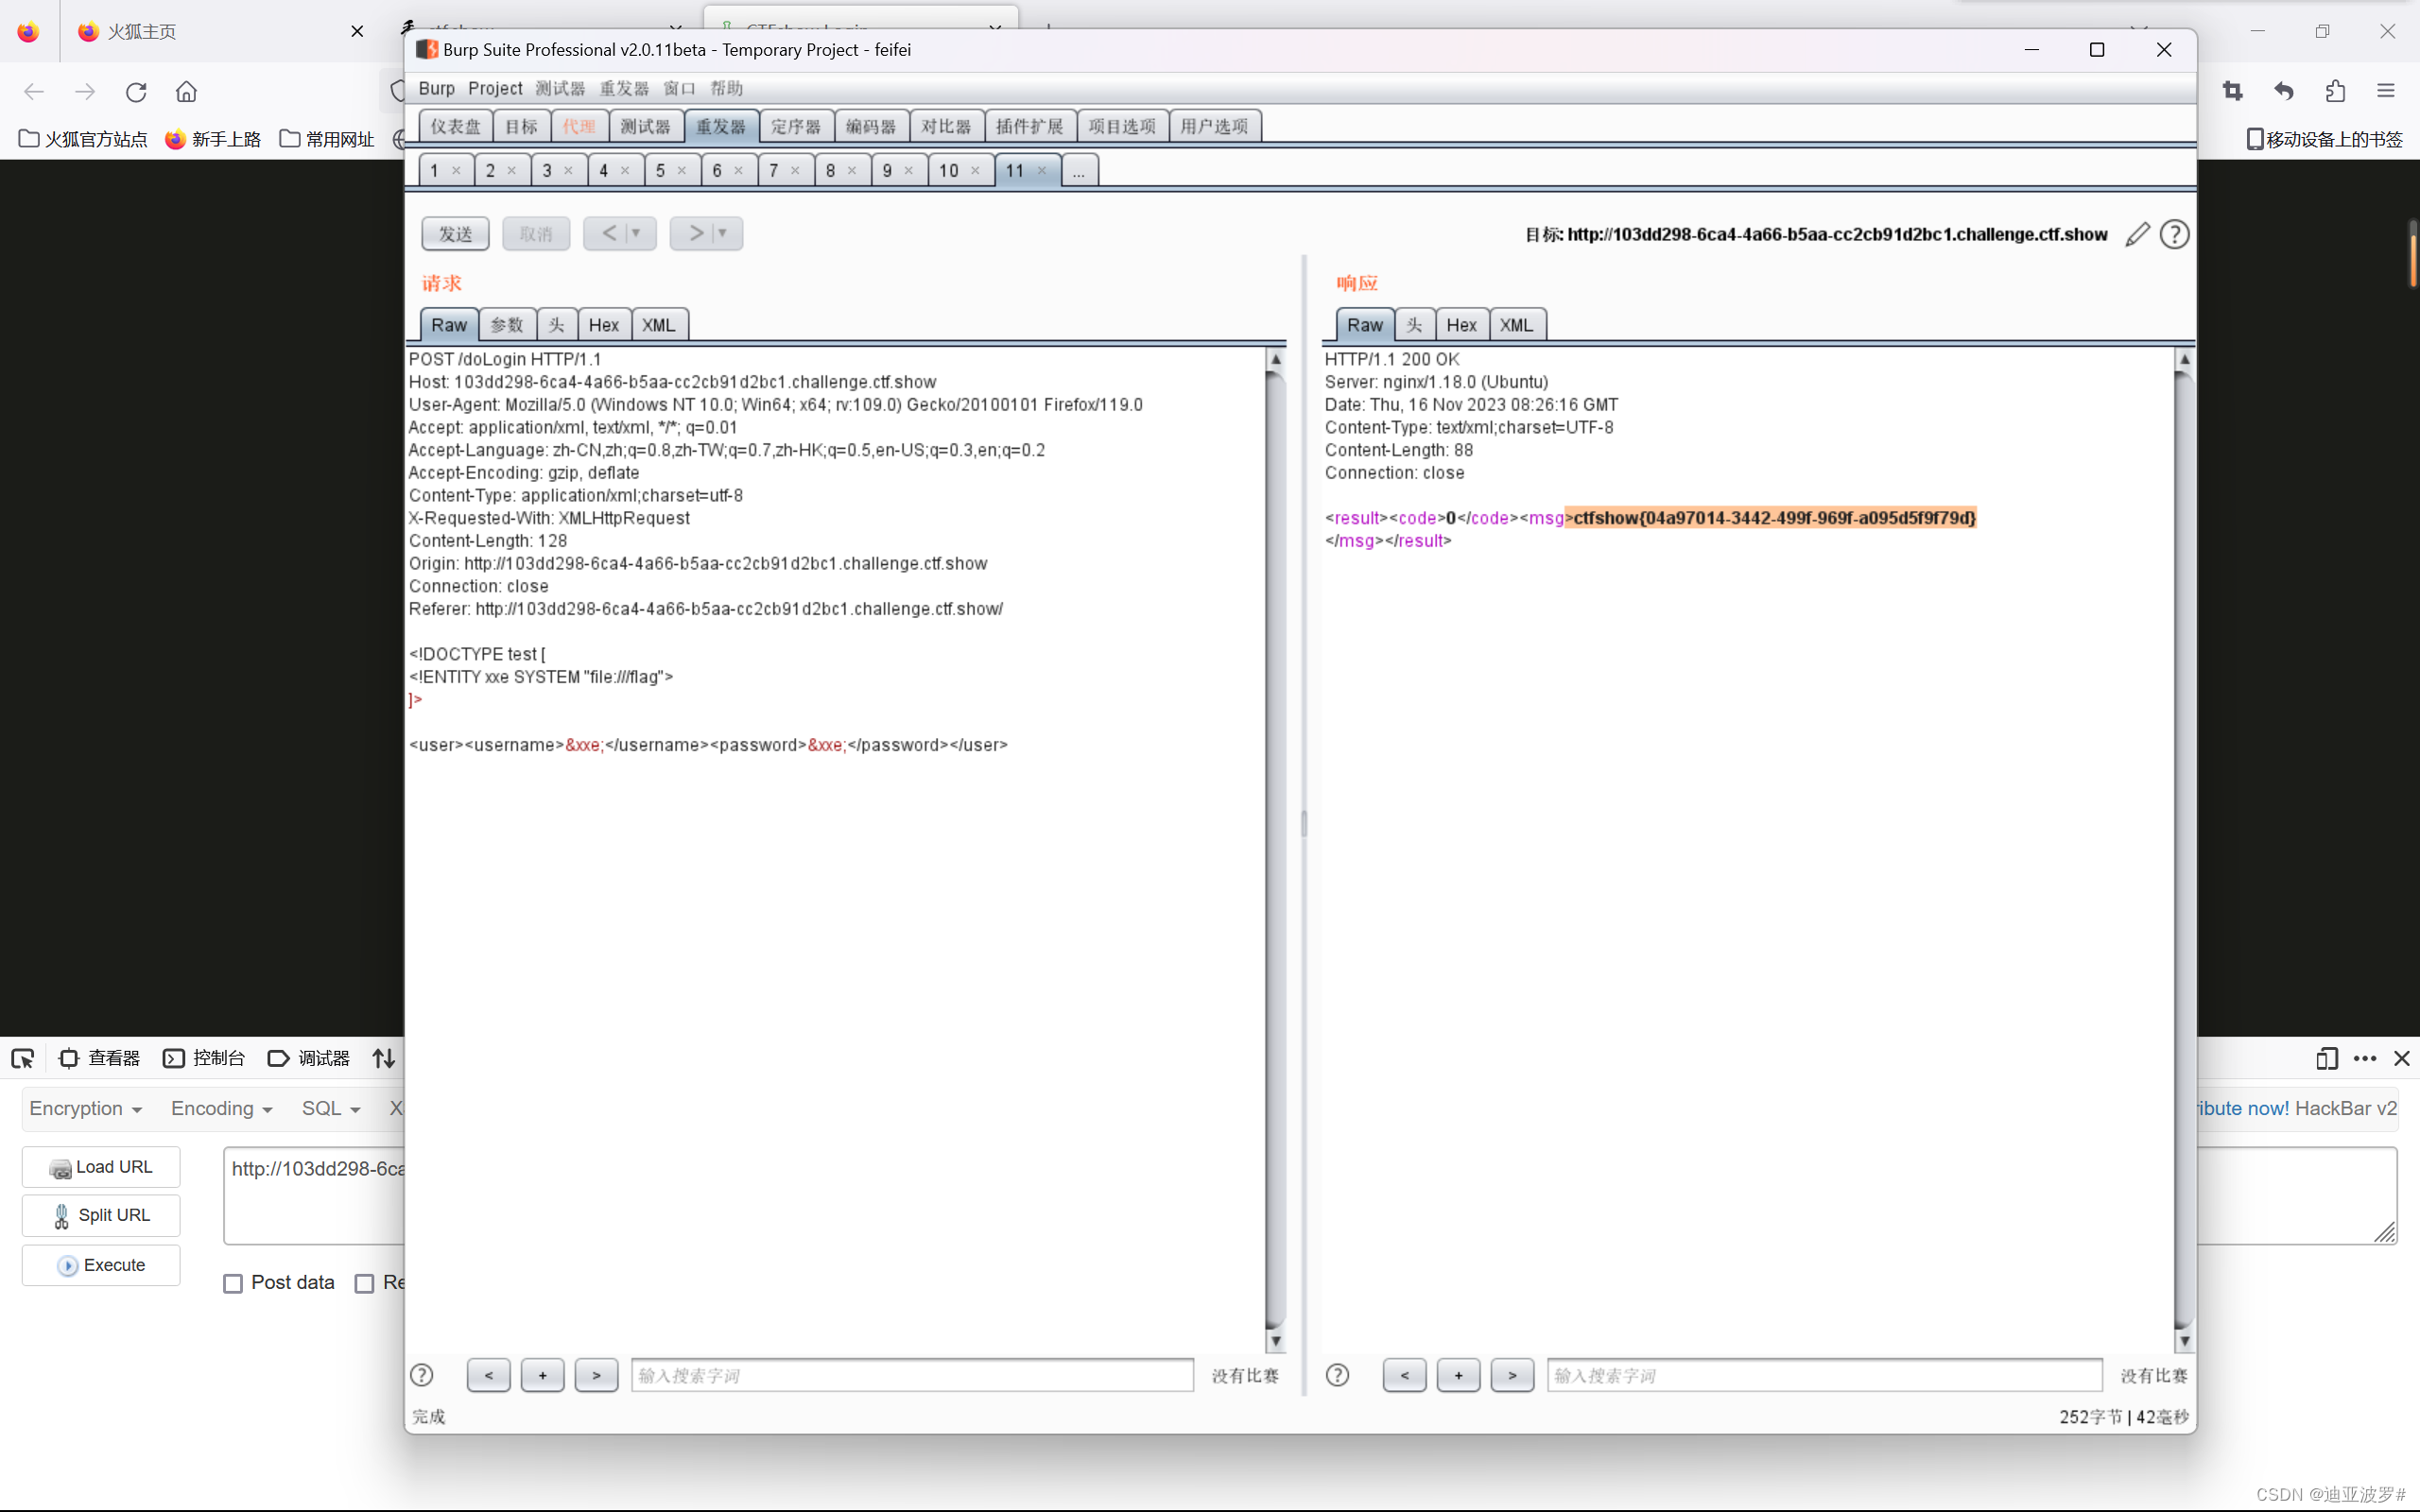Image resolution: width=2420 pixels, height=1512 pixels.
Task: Go to Firefox home page icon
Action: tap(186, 92)
